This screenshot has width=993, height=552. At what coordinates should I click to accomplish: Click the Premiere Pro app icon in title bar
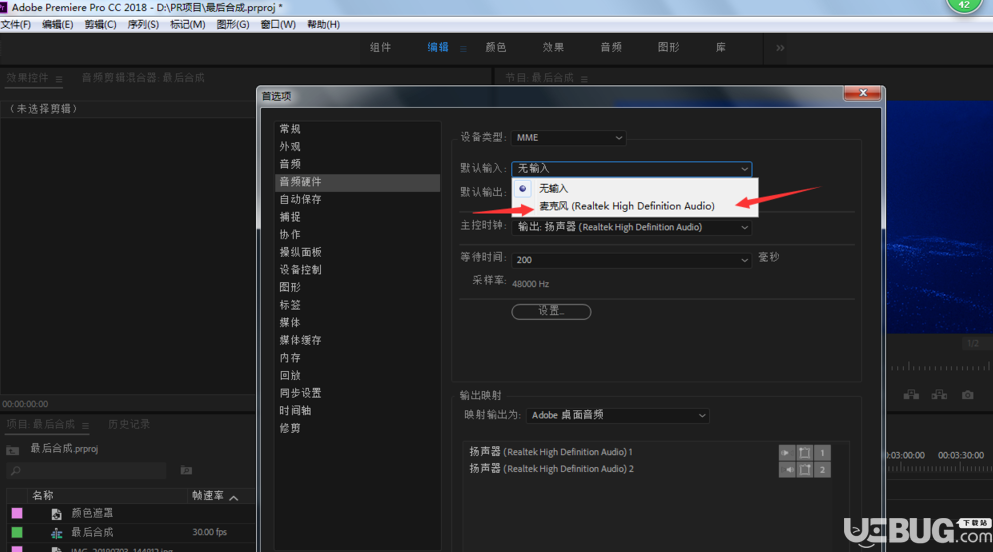pyautogui.click(x=4, y=8)
